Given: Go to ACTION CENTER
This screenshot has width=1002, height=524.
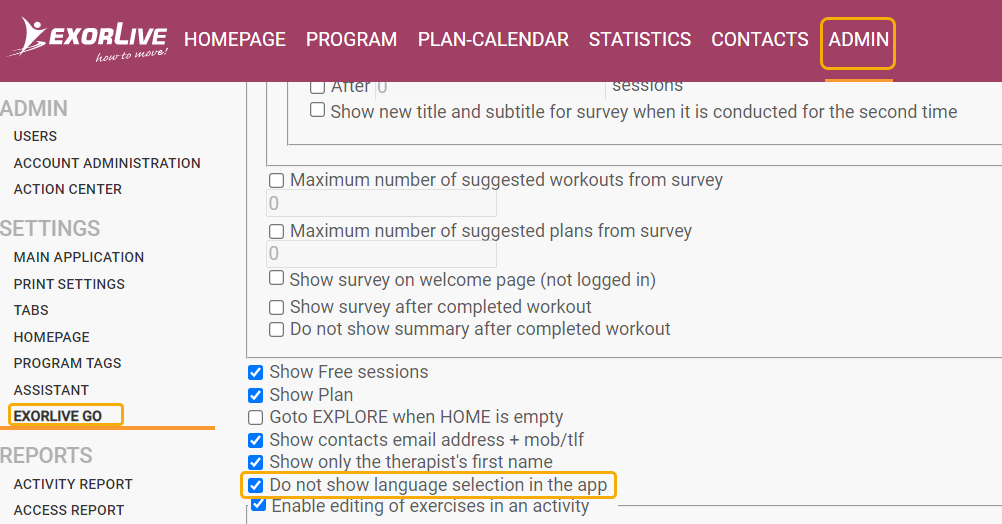Looking at the screenshot, I should [x=68, y=189].
